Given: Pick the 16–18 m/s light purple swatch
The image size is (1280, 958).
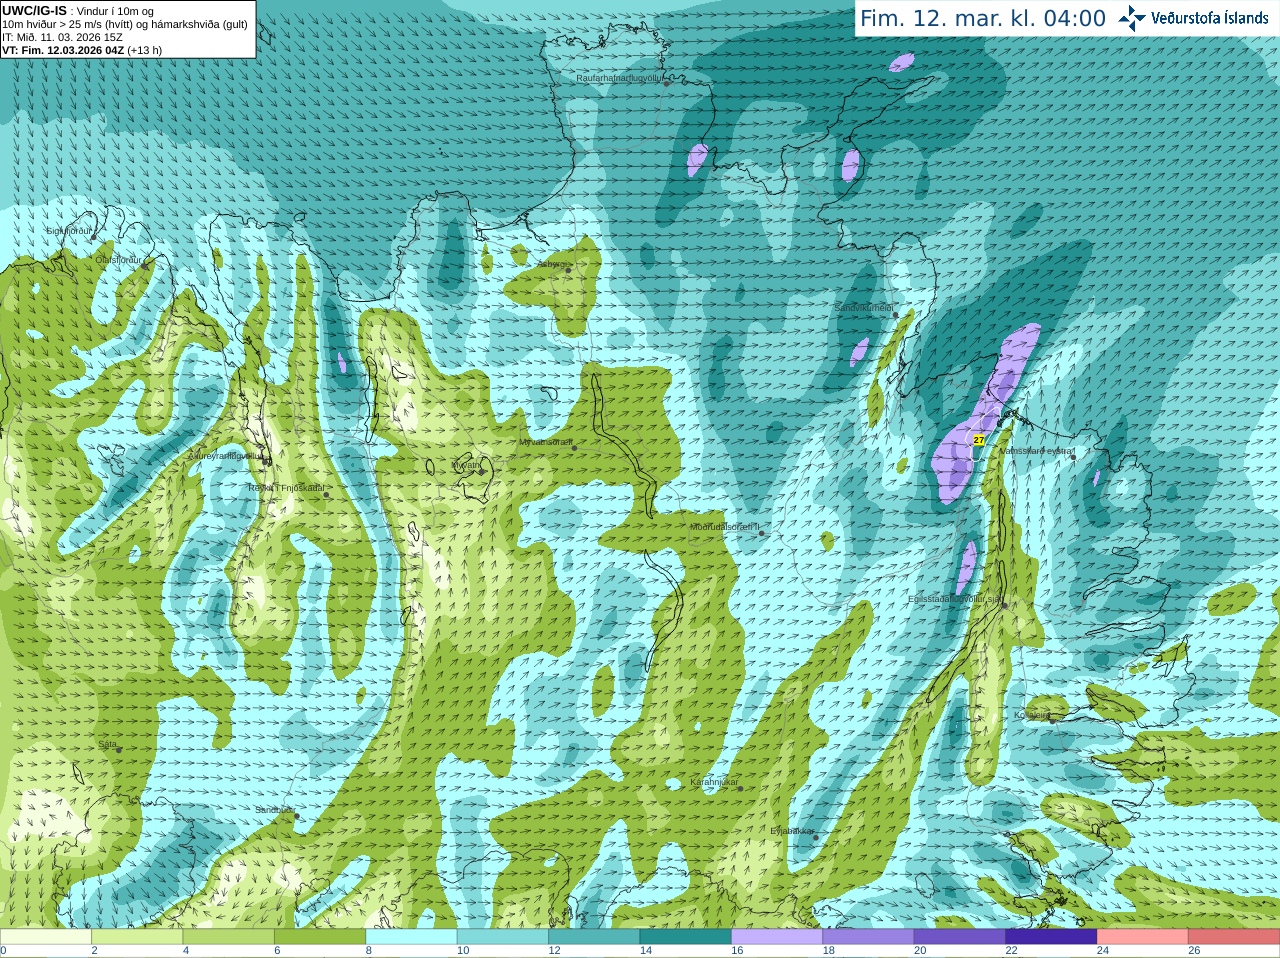Looking at the screenshot, I should click(x=777, y=937).
